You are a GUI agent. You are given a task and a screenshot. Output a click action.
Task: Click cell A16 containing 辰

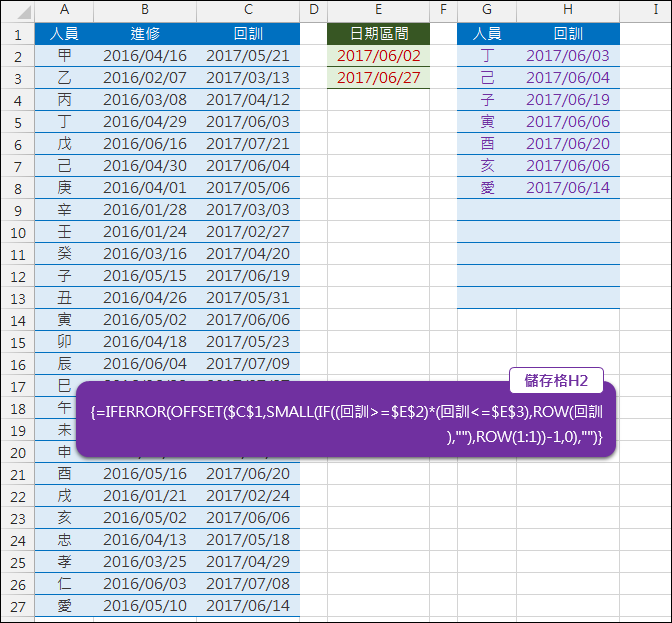pos(64,364)
